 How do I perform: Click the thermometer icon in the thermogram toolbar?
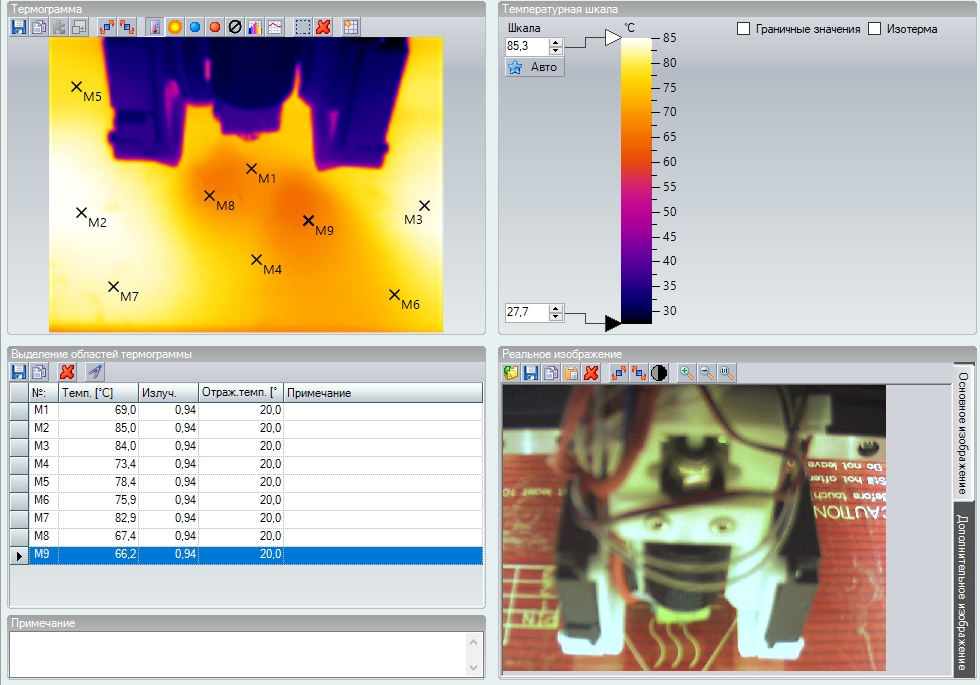(154, 27)
